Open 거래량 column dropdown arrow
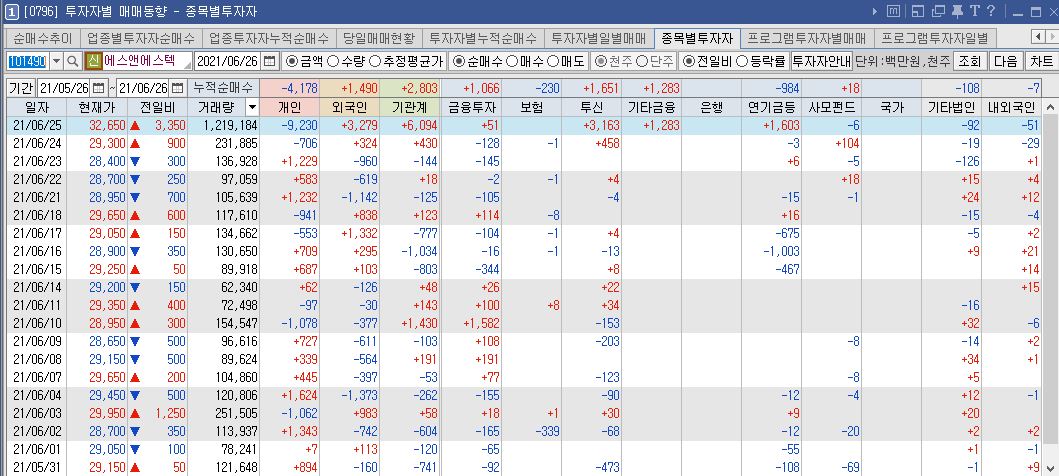The width and height of the screenshot is (1059, 476). pos(252,107)
